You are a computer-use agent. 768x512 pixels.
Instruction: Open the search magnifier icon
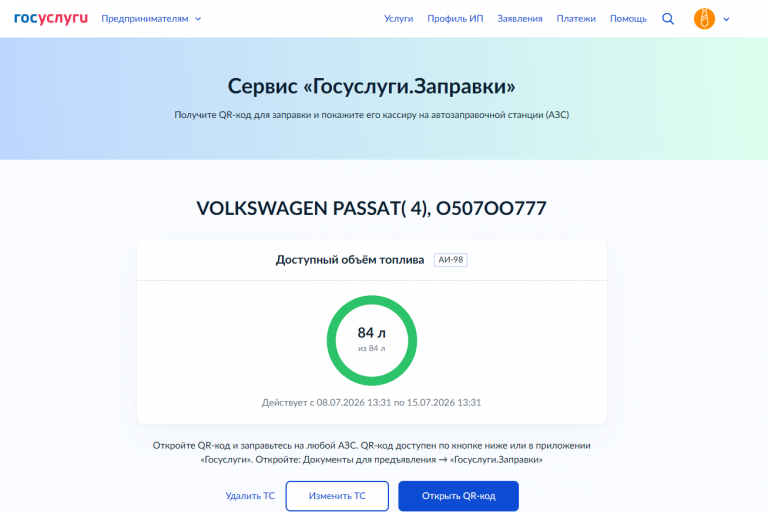point(668,19)
